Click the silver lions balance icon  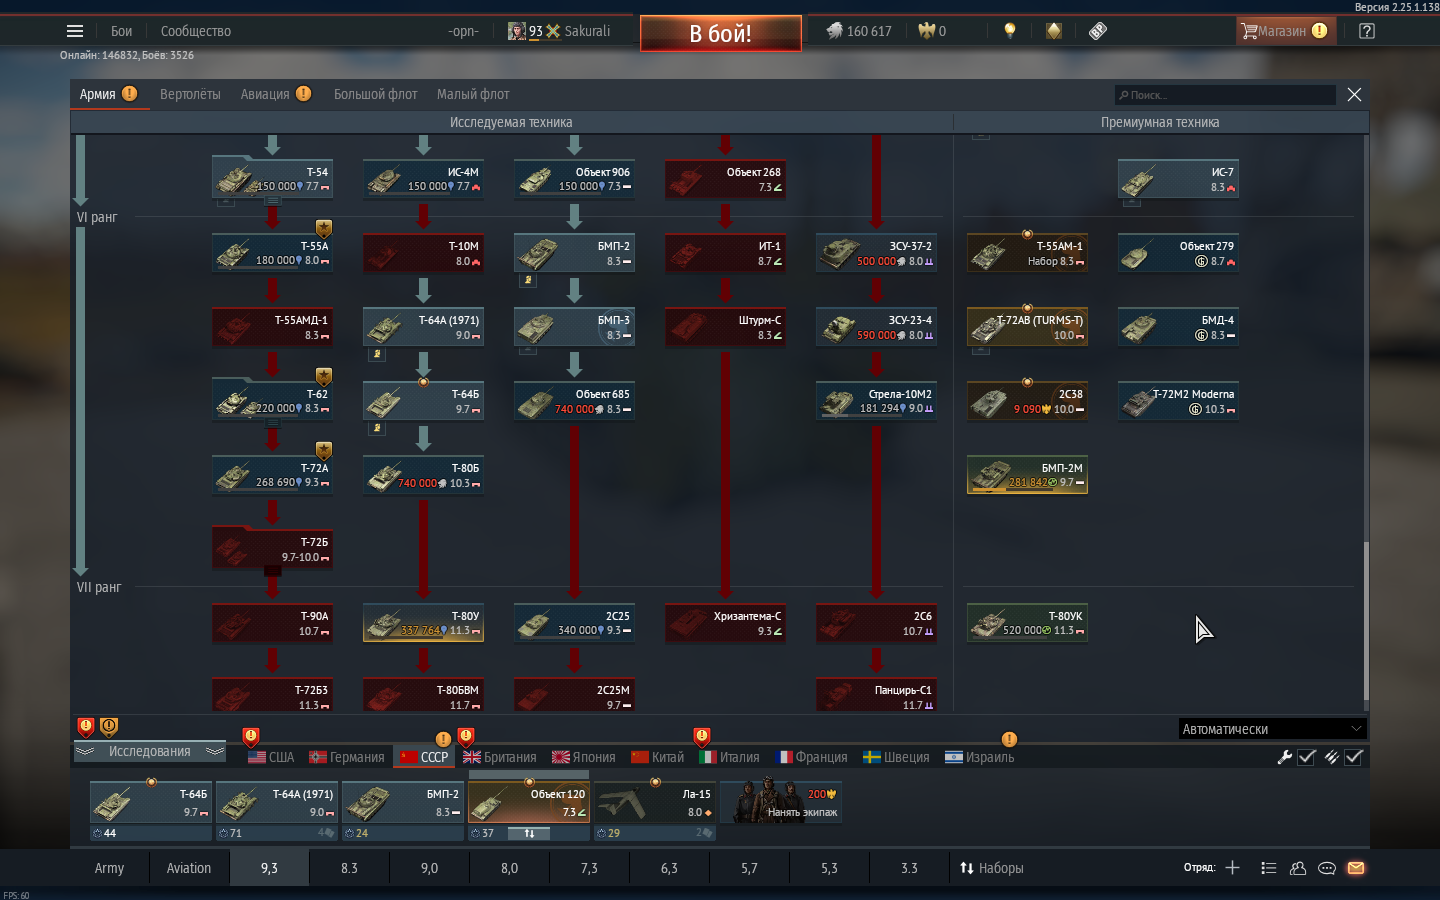pyautogui.click(x=834, y=31)
